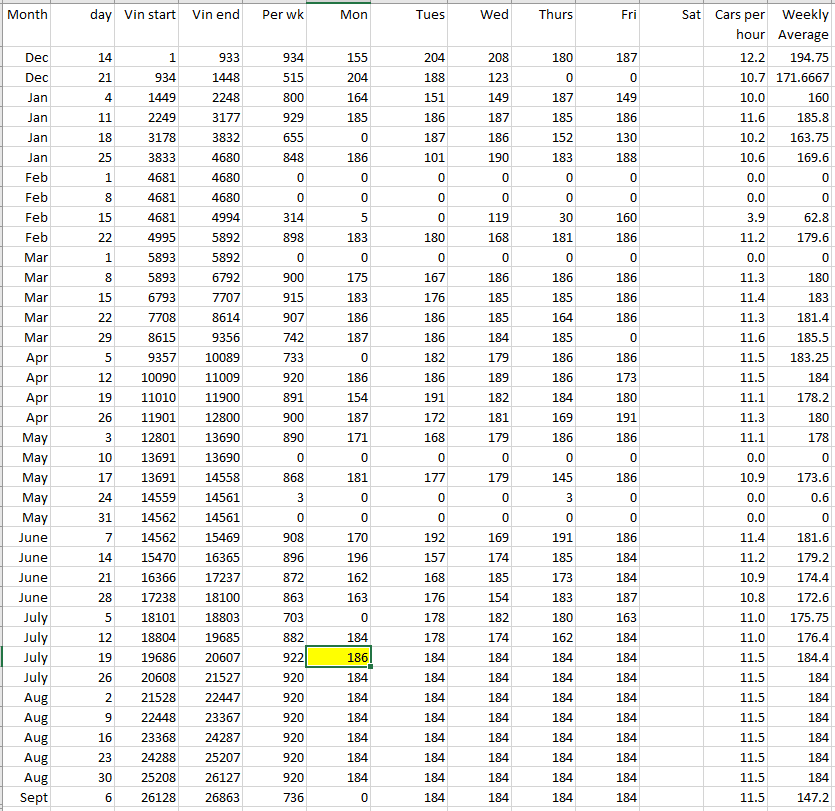Click the Weekly Average value 194.75
This screenshot has height=811, width=835.
(x=803, y=58)
